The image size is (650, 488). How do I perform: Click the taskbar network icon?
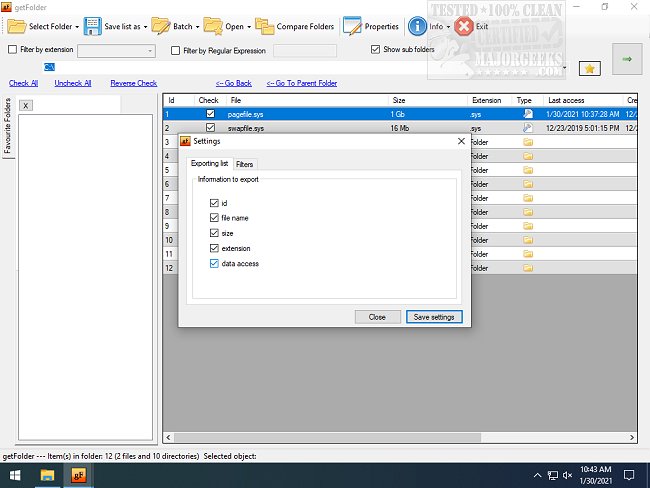[x=553, y=476]
